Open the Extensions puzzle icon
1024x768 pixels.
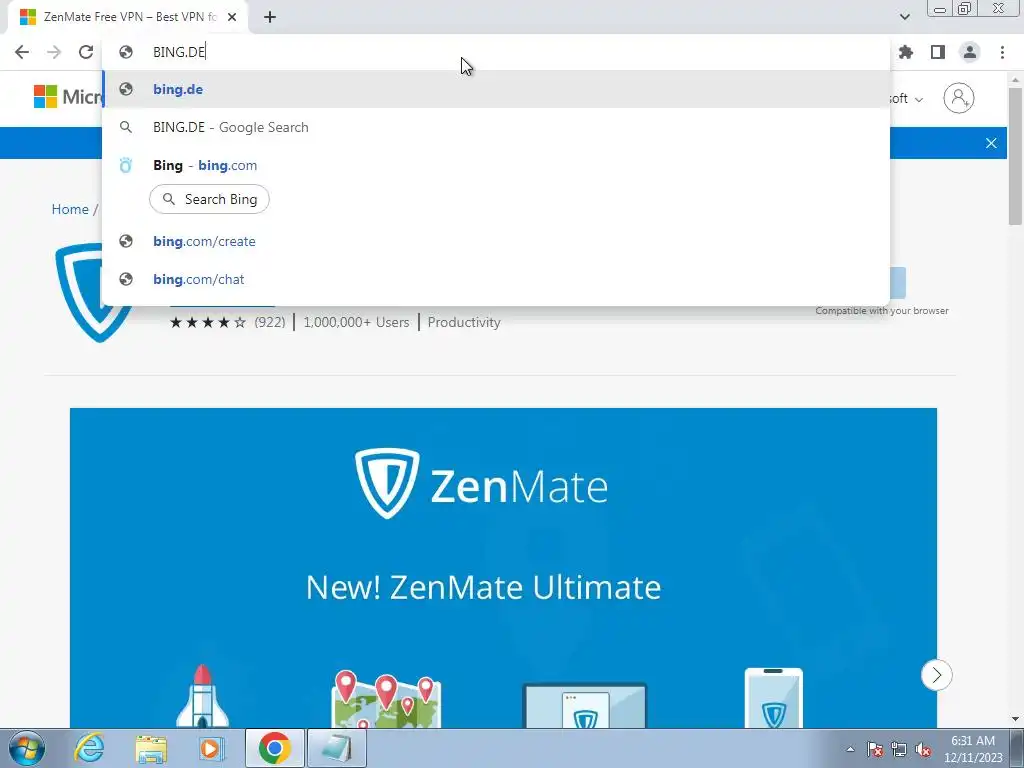pyautogui.click(x=906, y=52)
